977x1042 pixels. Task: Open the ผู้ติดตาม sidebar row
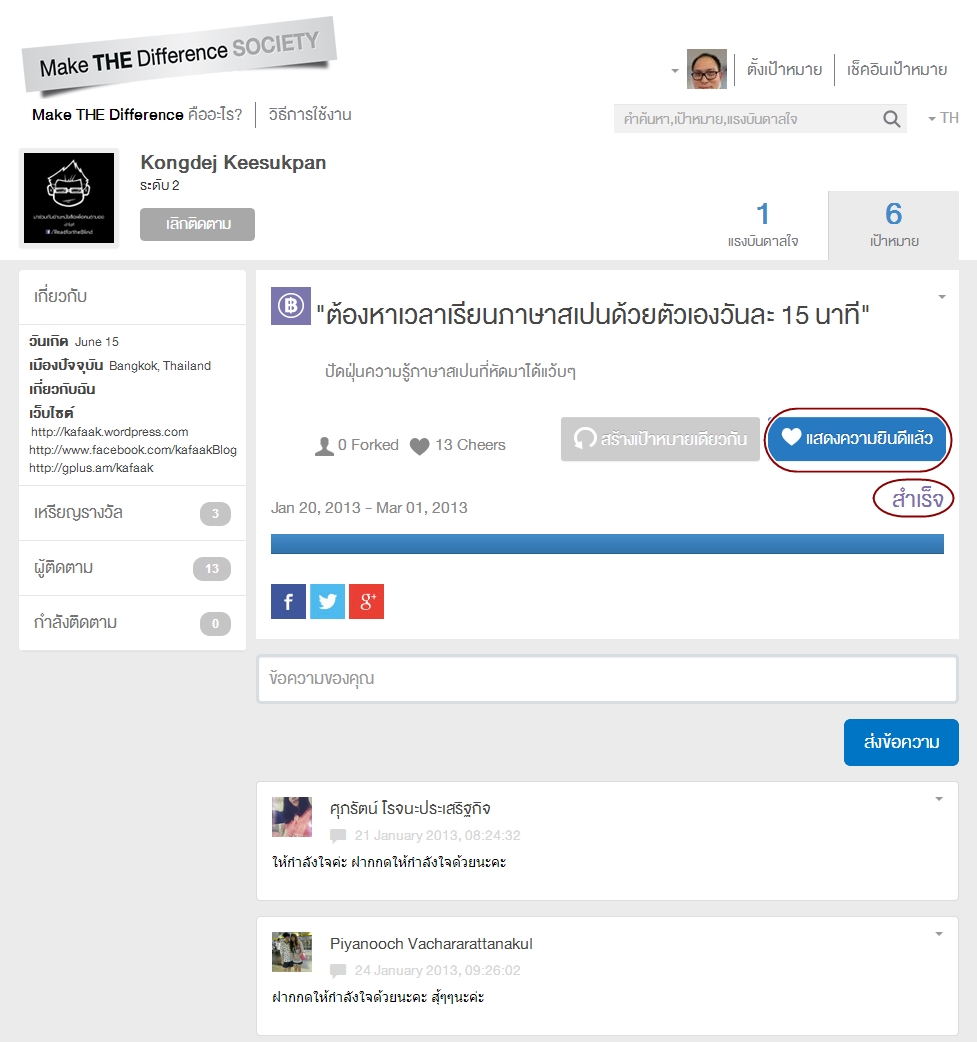click(x=132, y=568)
